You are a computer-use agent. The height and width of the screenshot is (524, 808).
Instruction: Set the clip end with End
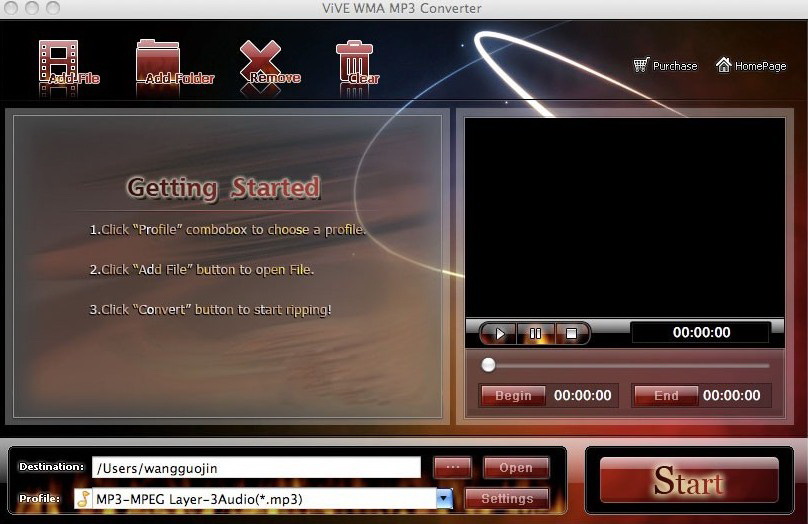point(666,396)
